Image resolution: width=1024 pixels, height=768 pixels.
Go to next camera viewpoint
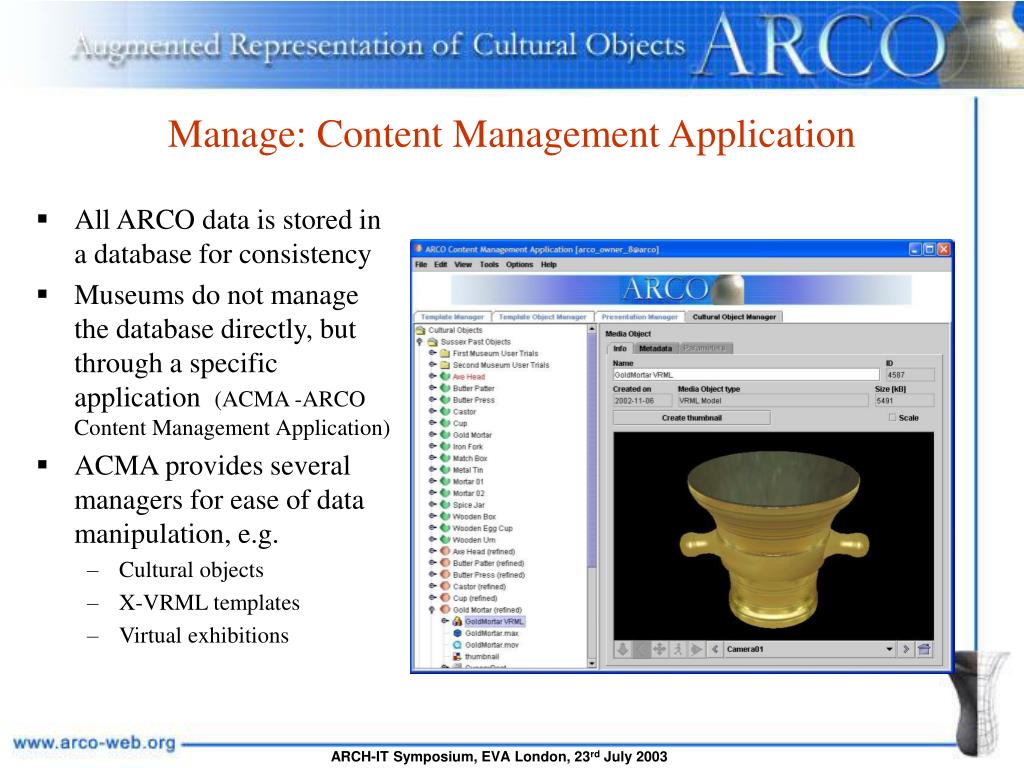coord(906,649)
